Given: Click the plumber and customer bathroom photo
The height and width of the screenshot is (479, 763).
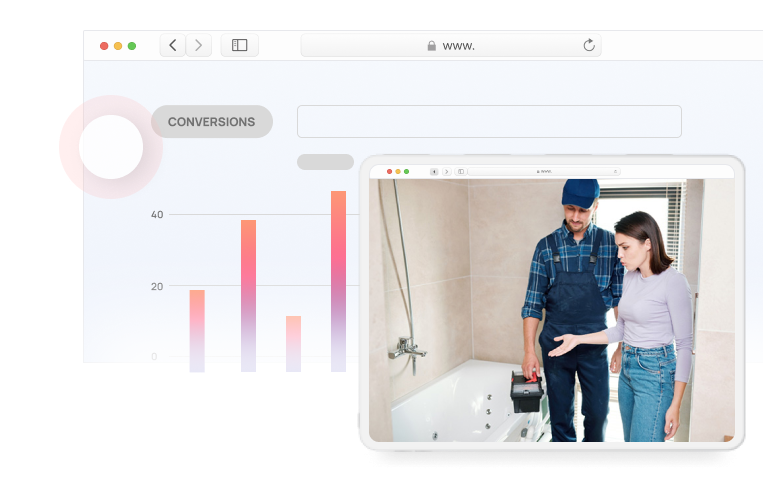Looking at the screenshot, I should pos(552,310).
